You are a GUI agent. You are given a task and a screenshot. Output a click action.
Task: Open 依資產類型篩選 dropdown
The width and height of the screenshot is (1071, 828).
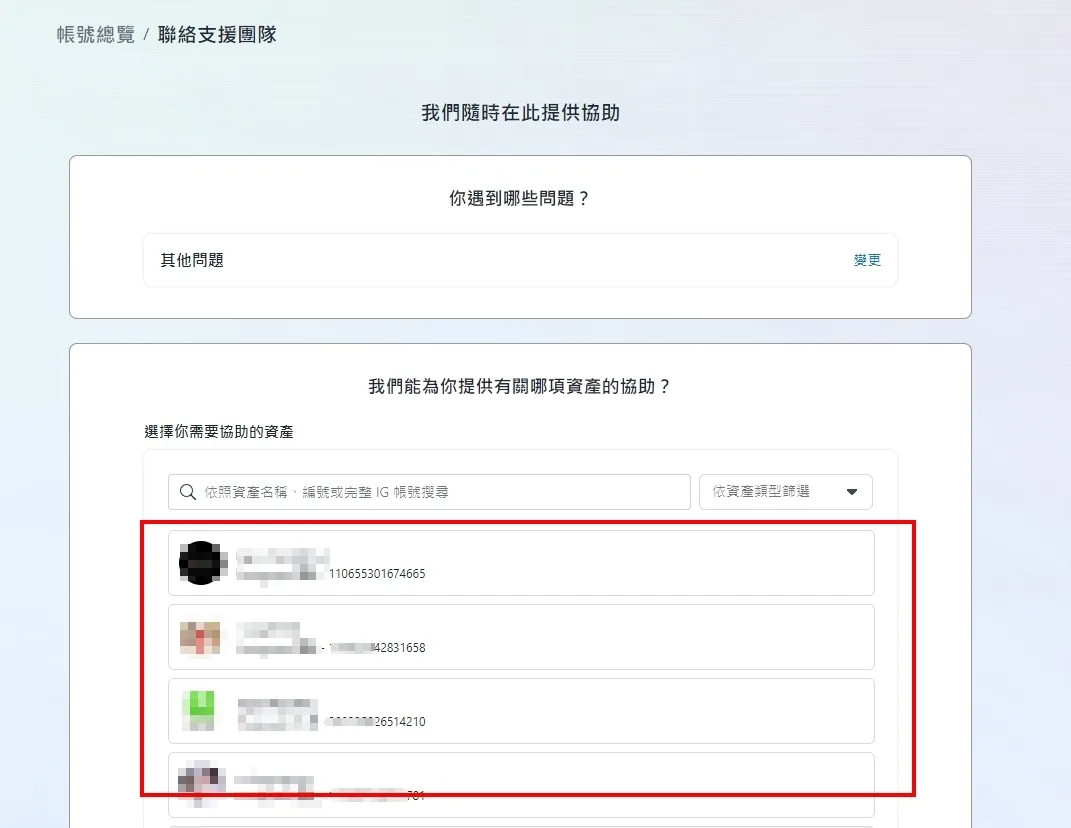tap(785, 492)
